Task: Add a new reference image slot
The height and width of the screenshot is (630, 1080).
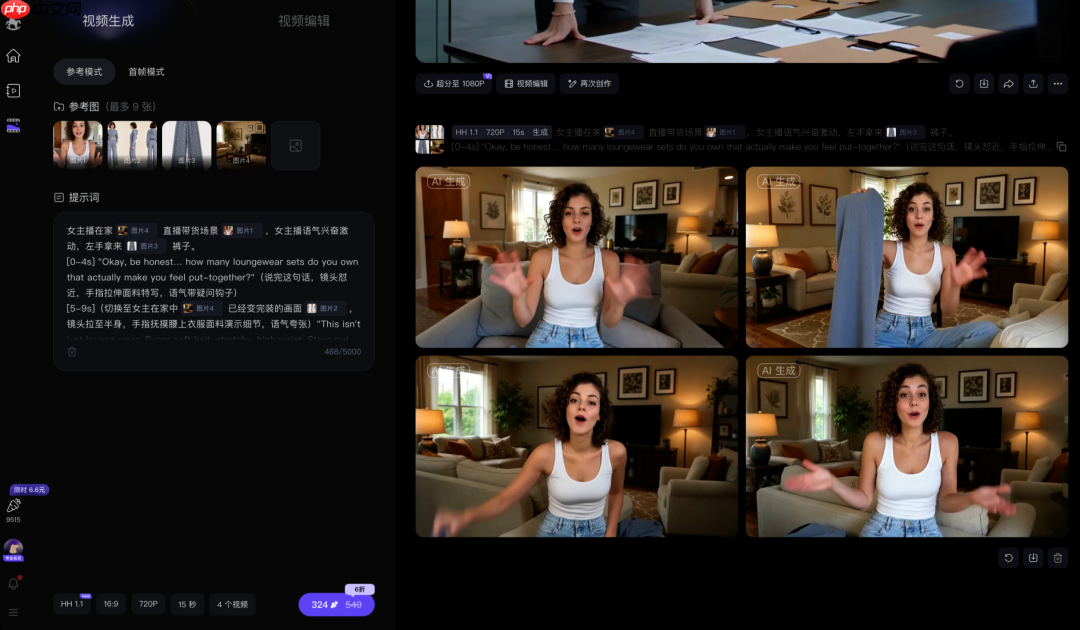Action: pos(295,145)
